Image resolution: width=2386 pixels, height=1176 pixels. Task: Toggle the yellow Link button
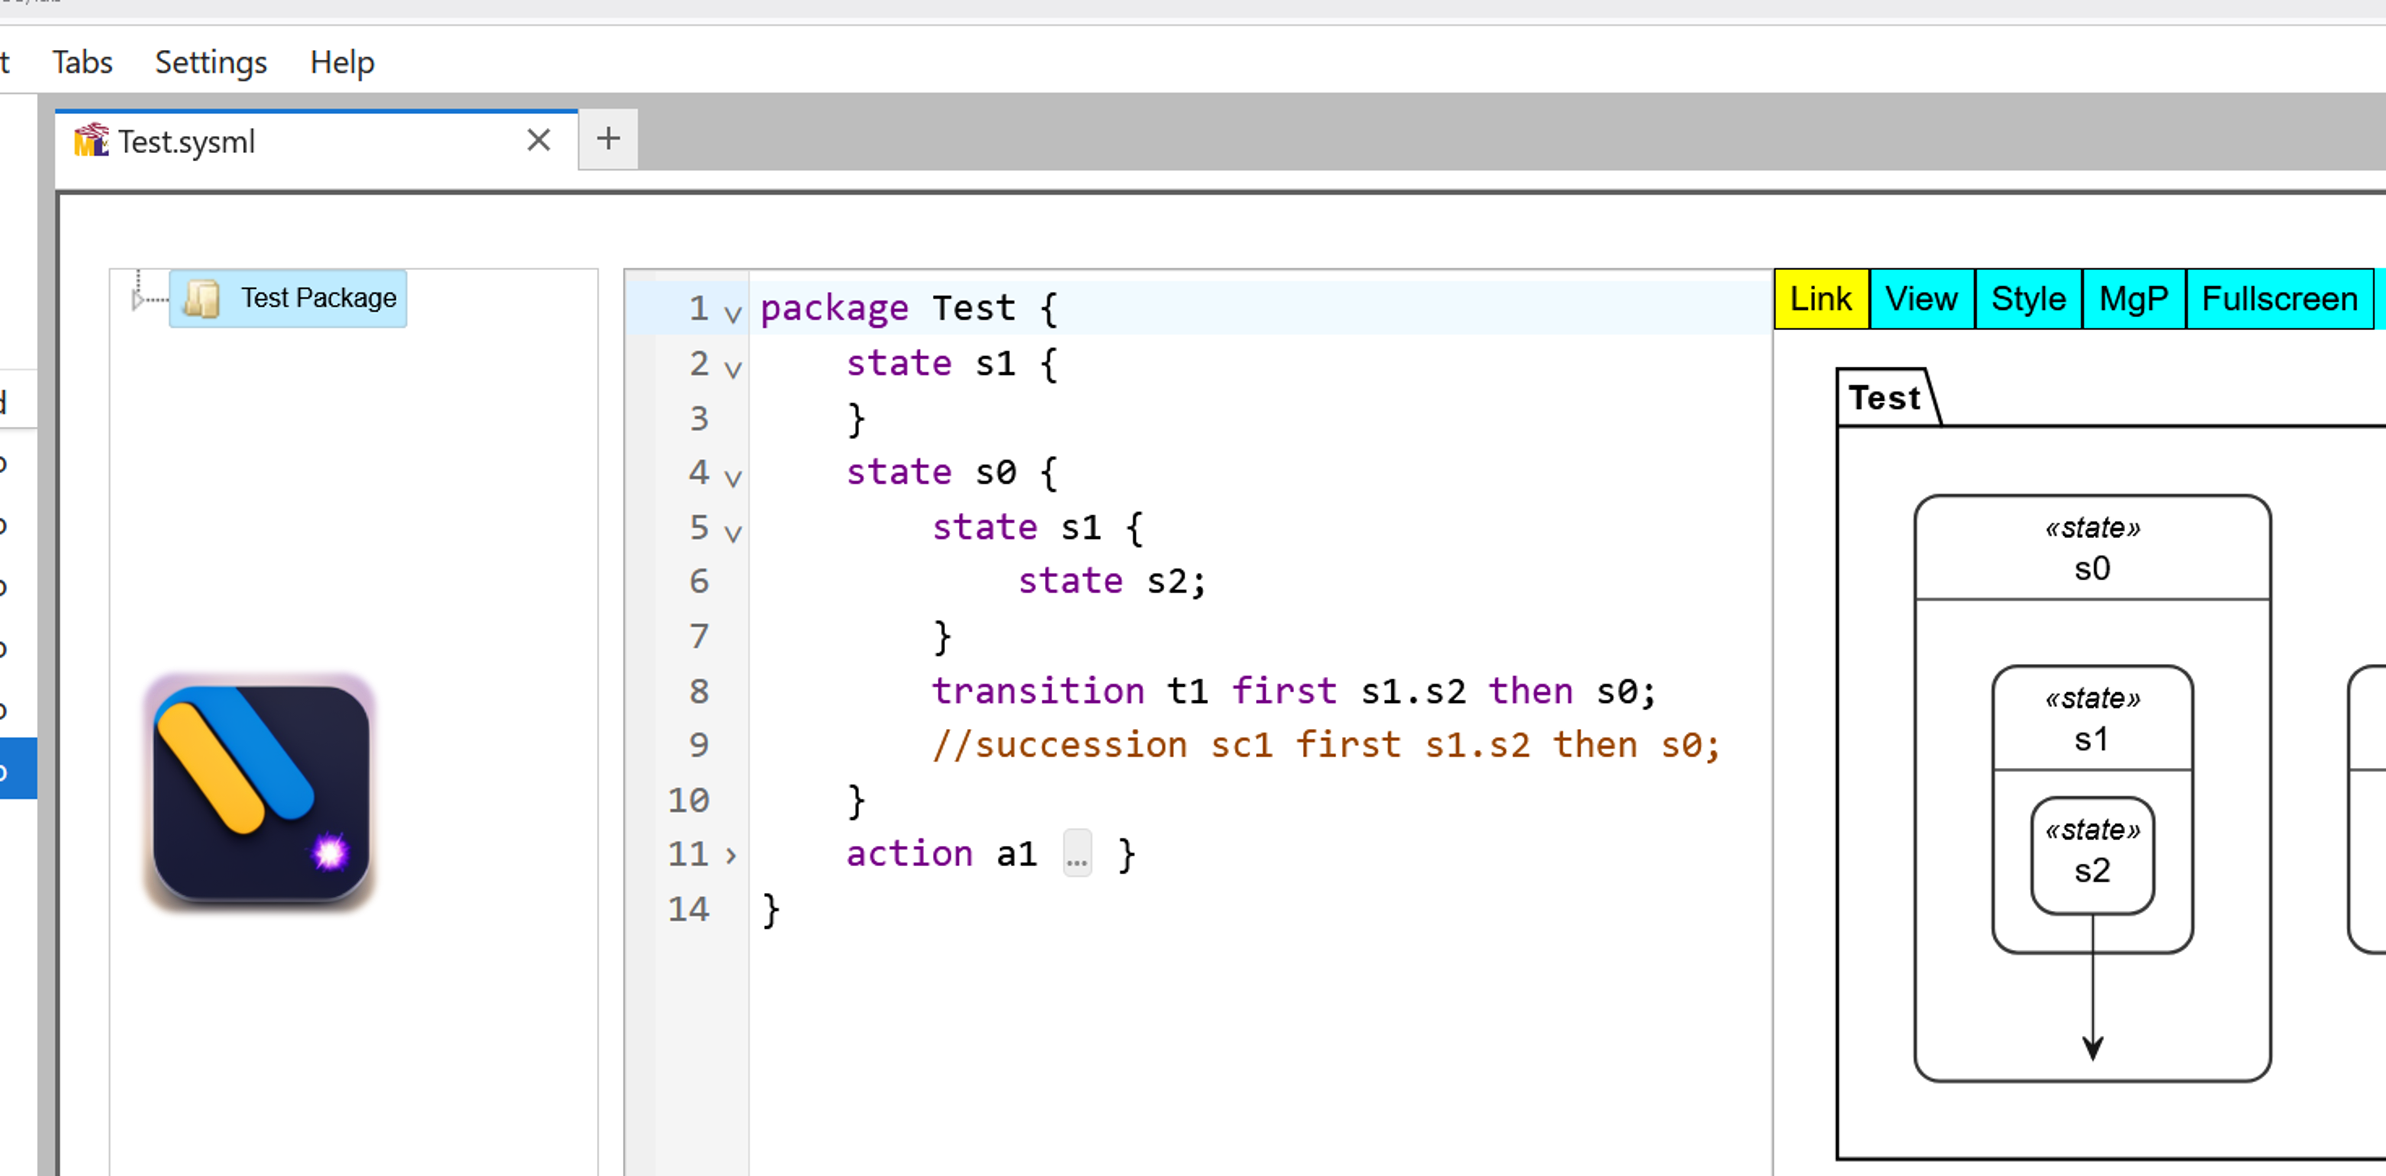point(1820,298)
